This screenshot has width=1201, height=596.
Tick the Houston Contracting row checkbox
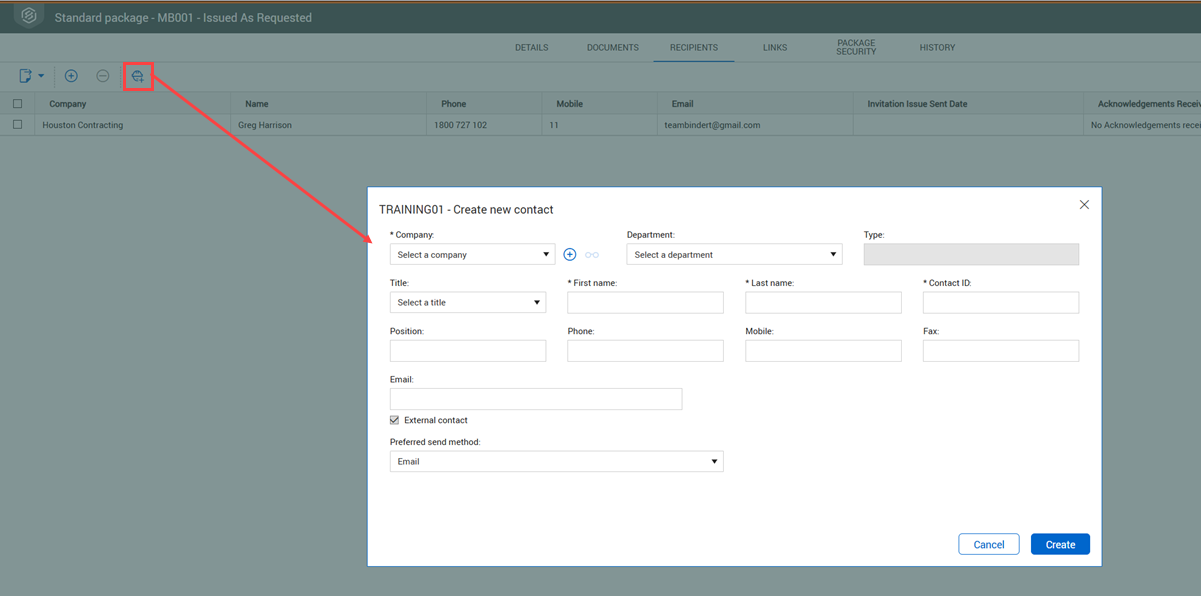[x=17, y=125]
